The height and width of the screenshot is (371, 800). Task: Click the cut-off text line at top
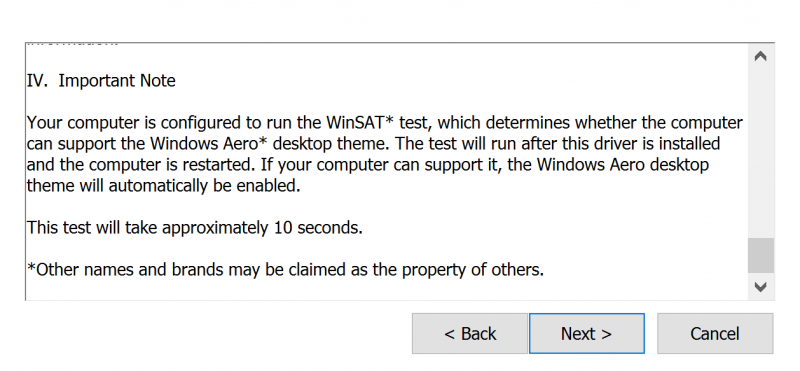(x=72, y=44)
